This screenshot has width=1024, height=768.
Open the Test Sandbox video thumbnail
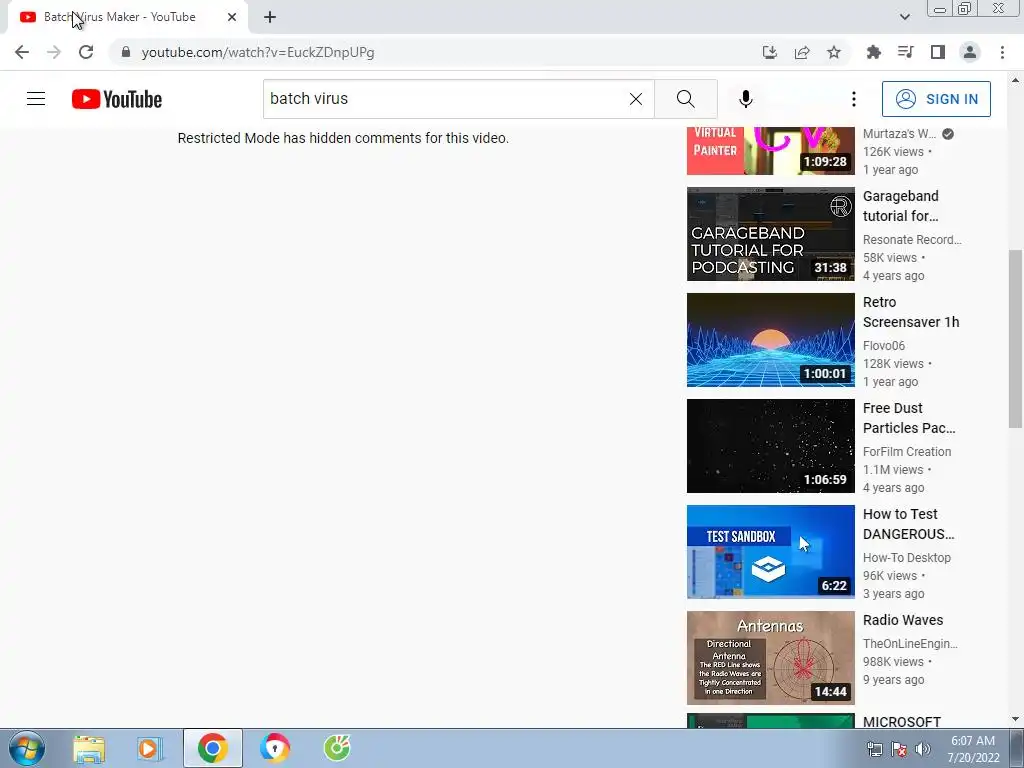[771, 552]
